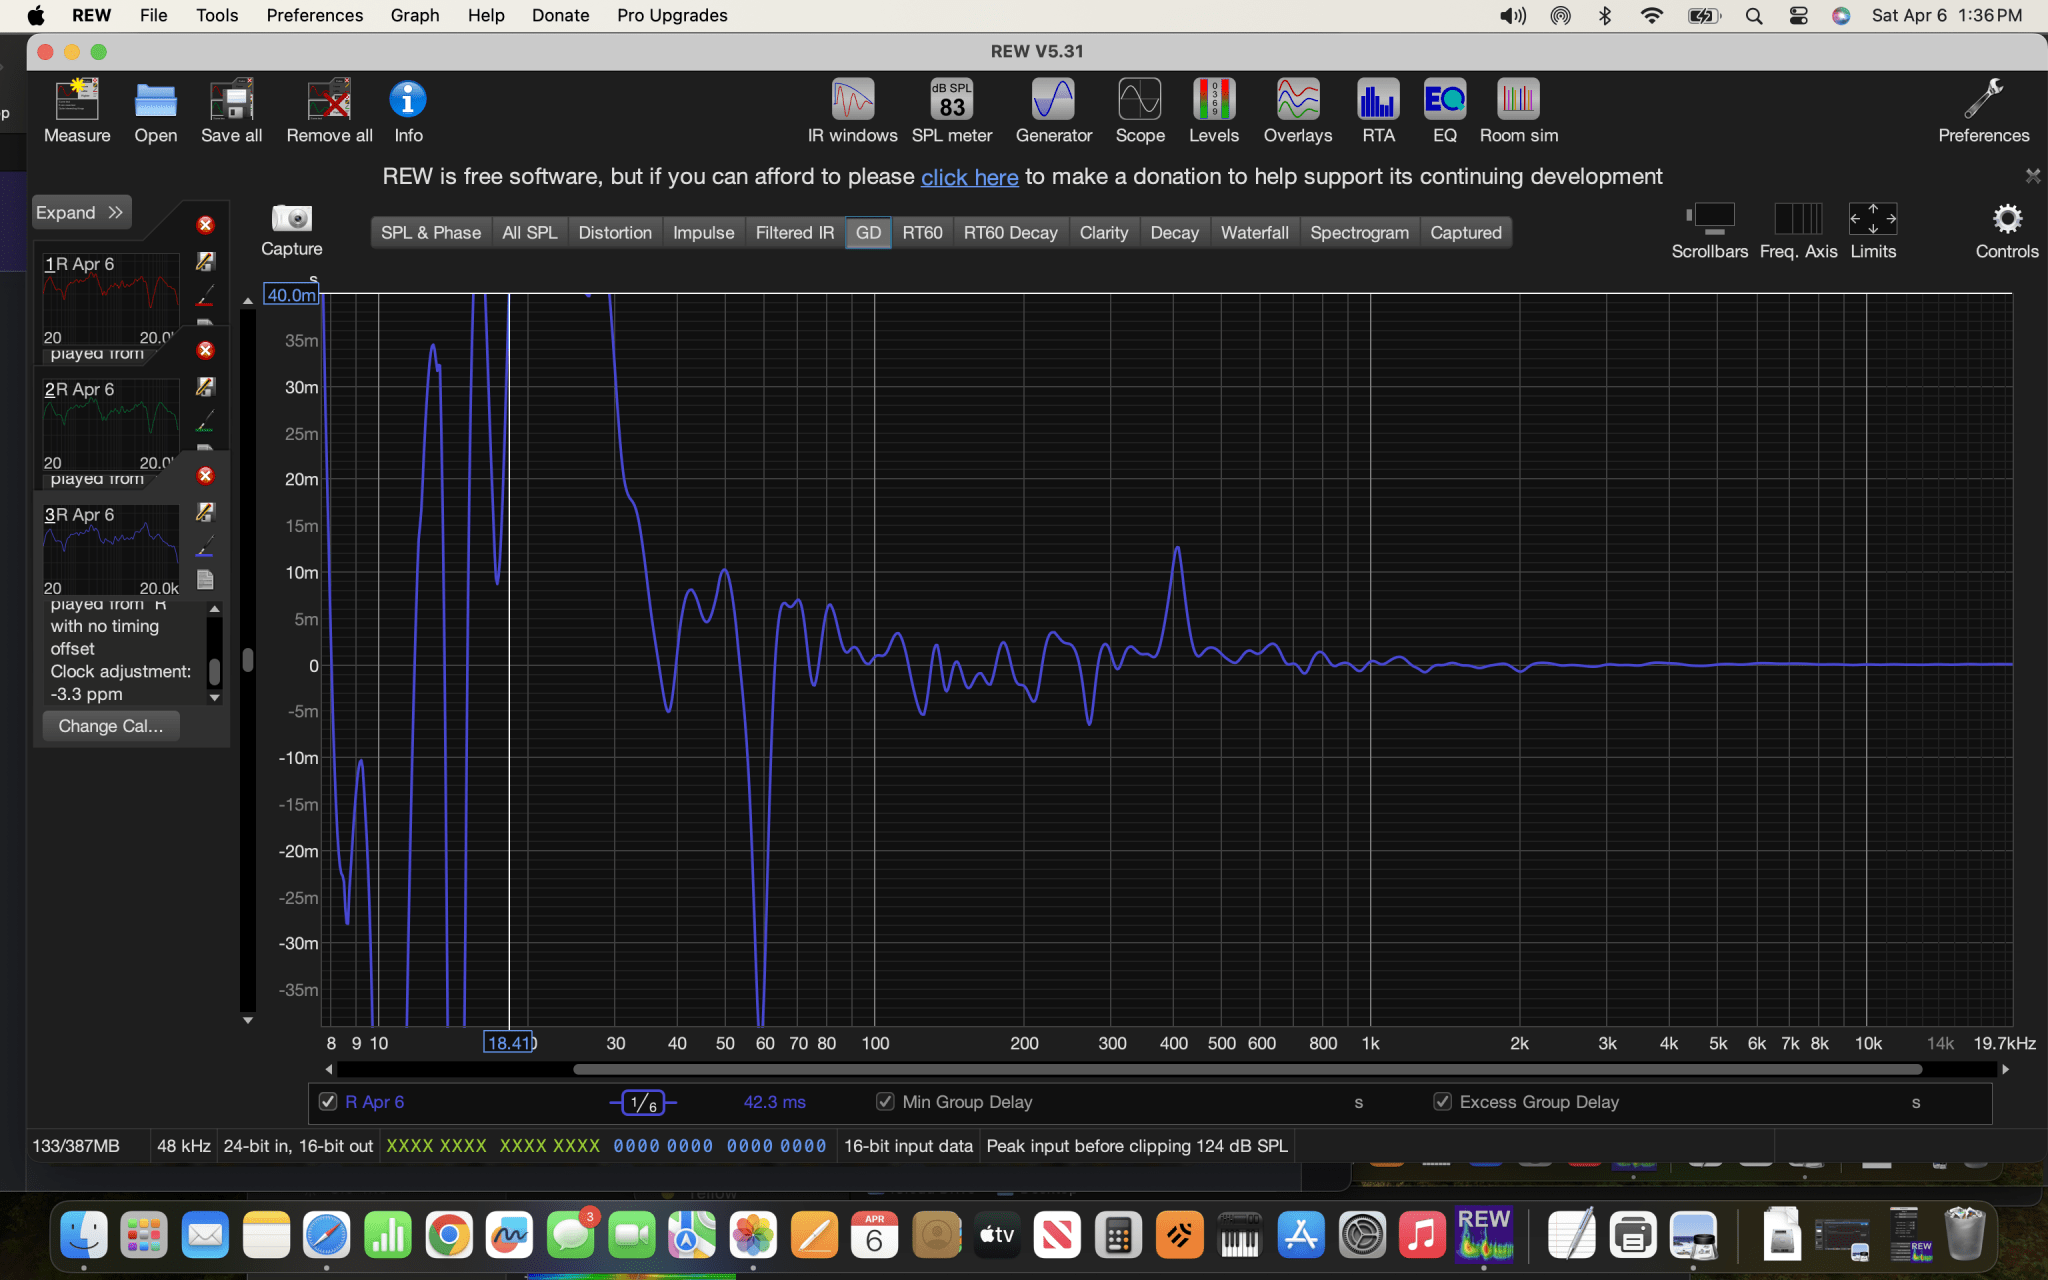This screenshot has height=1280, width=2048.
Task: Step the graph vertical axis up arrow
Action: (248, 301)
